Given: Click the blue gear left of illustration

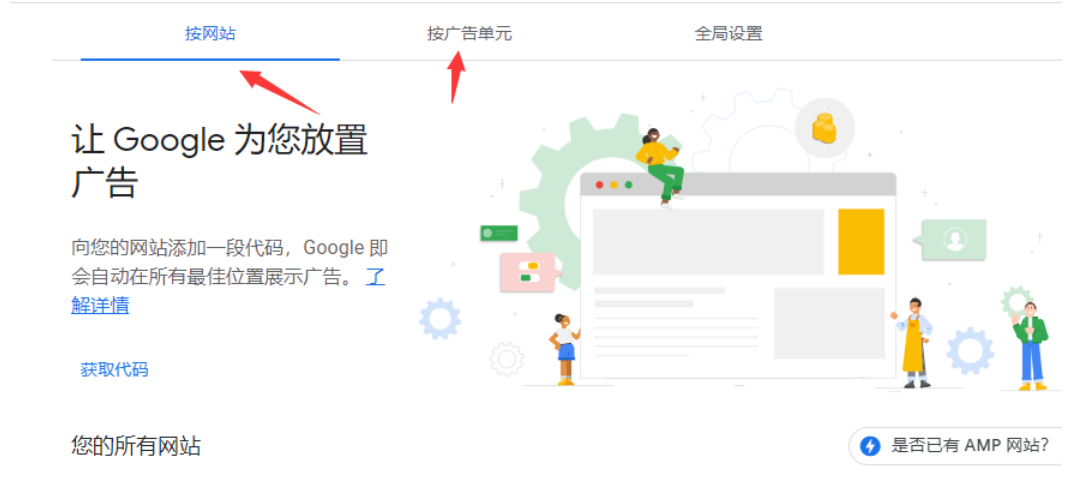Looking at the screenshot, I should click(x=440, y=319).
